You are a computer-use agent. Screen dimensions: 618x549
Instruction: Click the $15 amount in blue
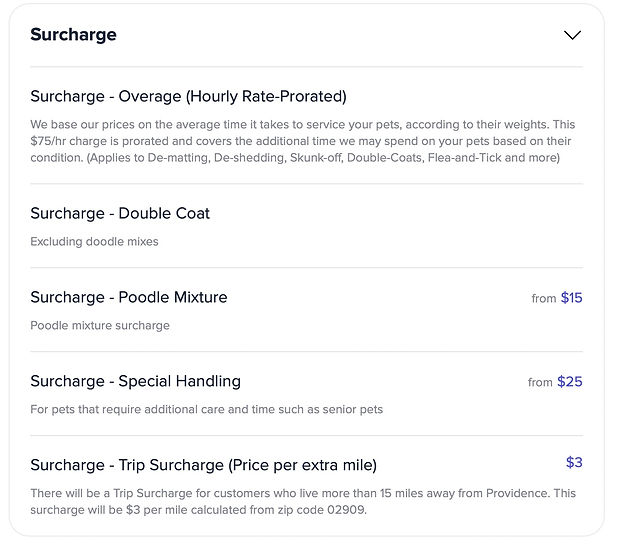pyautogui.click(x=571, y=298)
